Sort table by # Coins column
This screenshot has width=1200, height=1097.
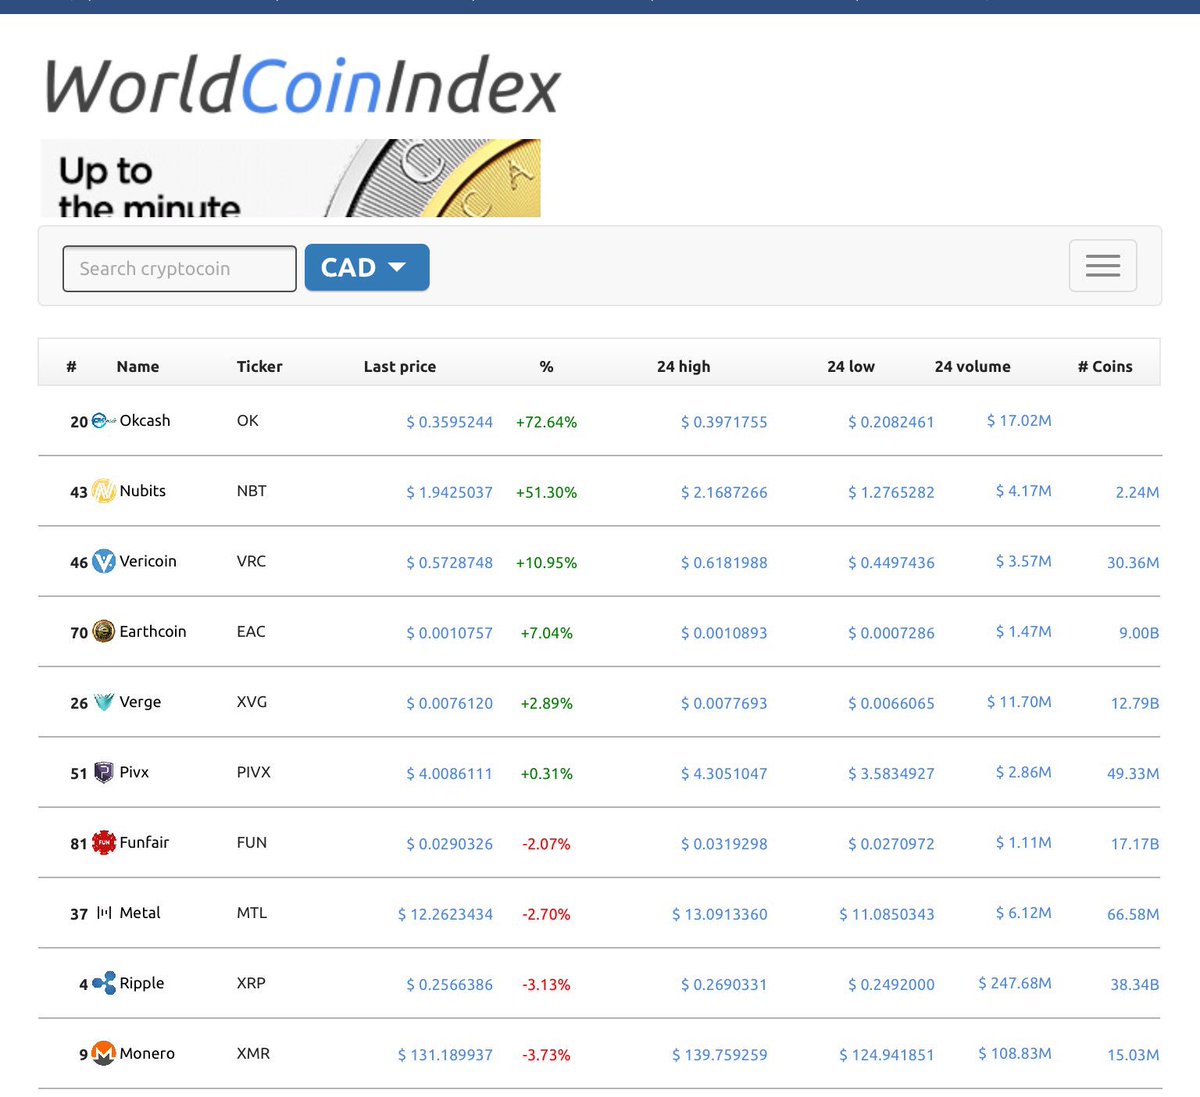pyautogui.click(x=1105, y=367)
